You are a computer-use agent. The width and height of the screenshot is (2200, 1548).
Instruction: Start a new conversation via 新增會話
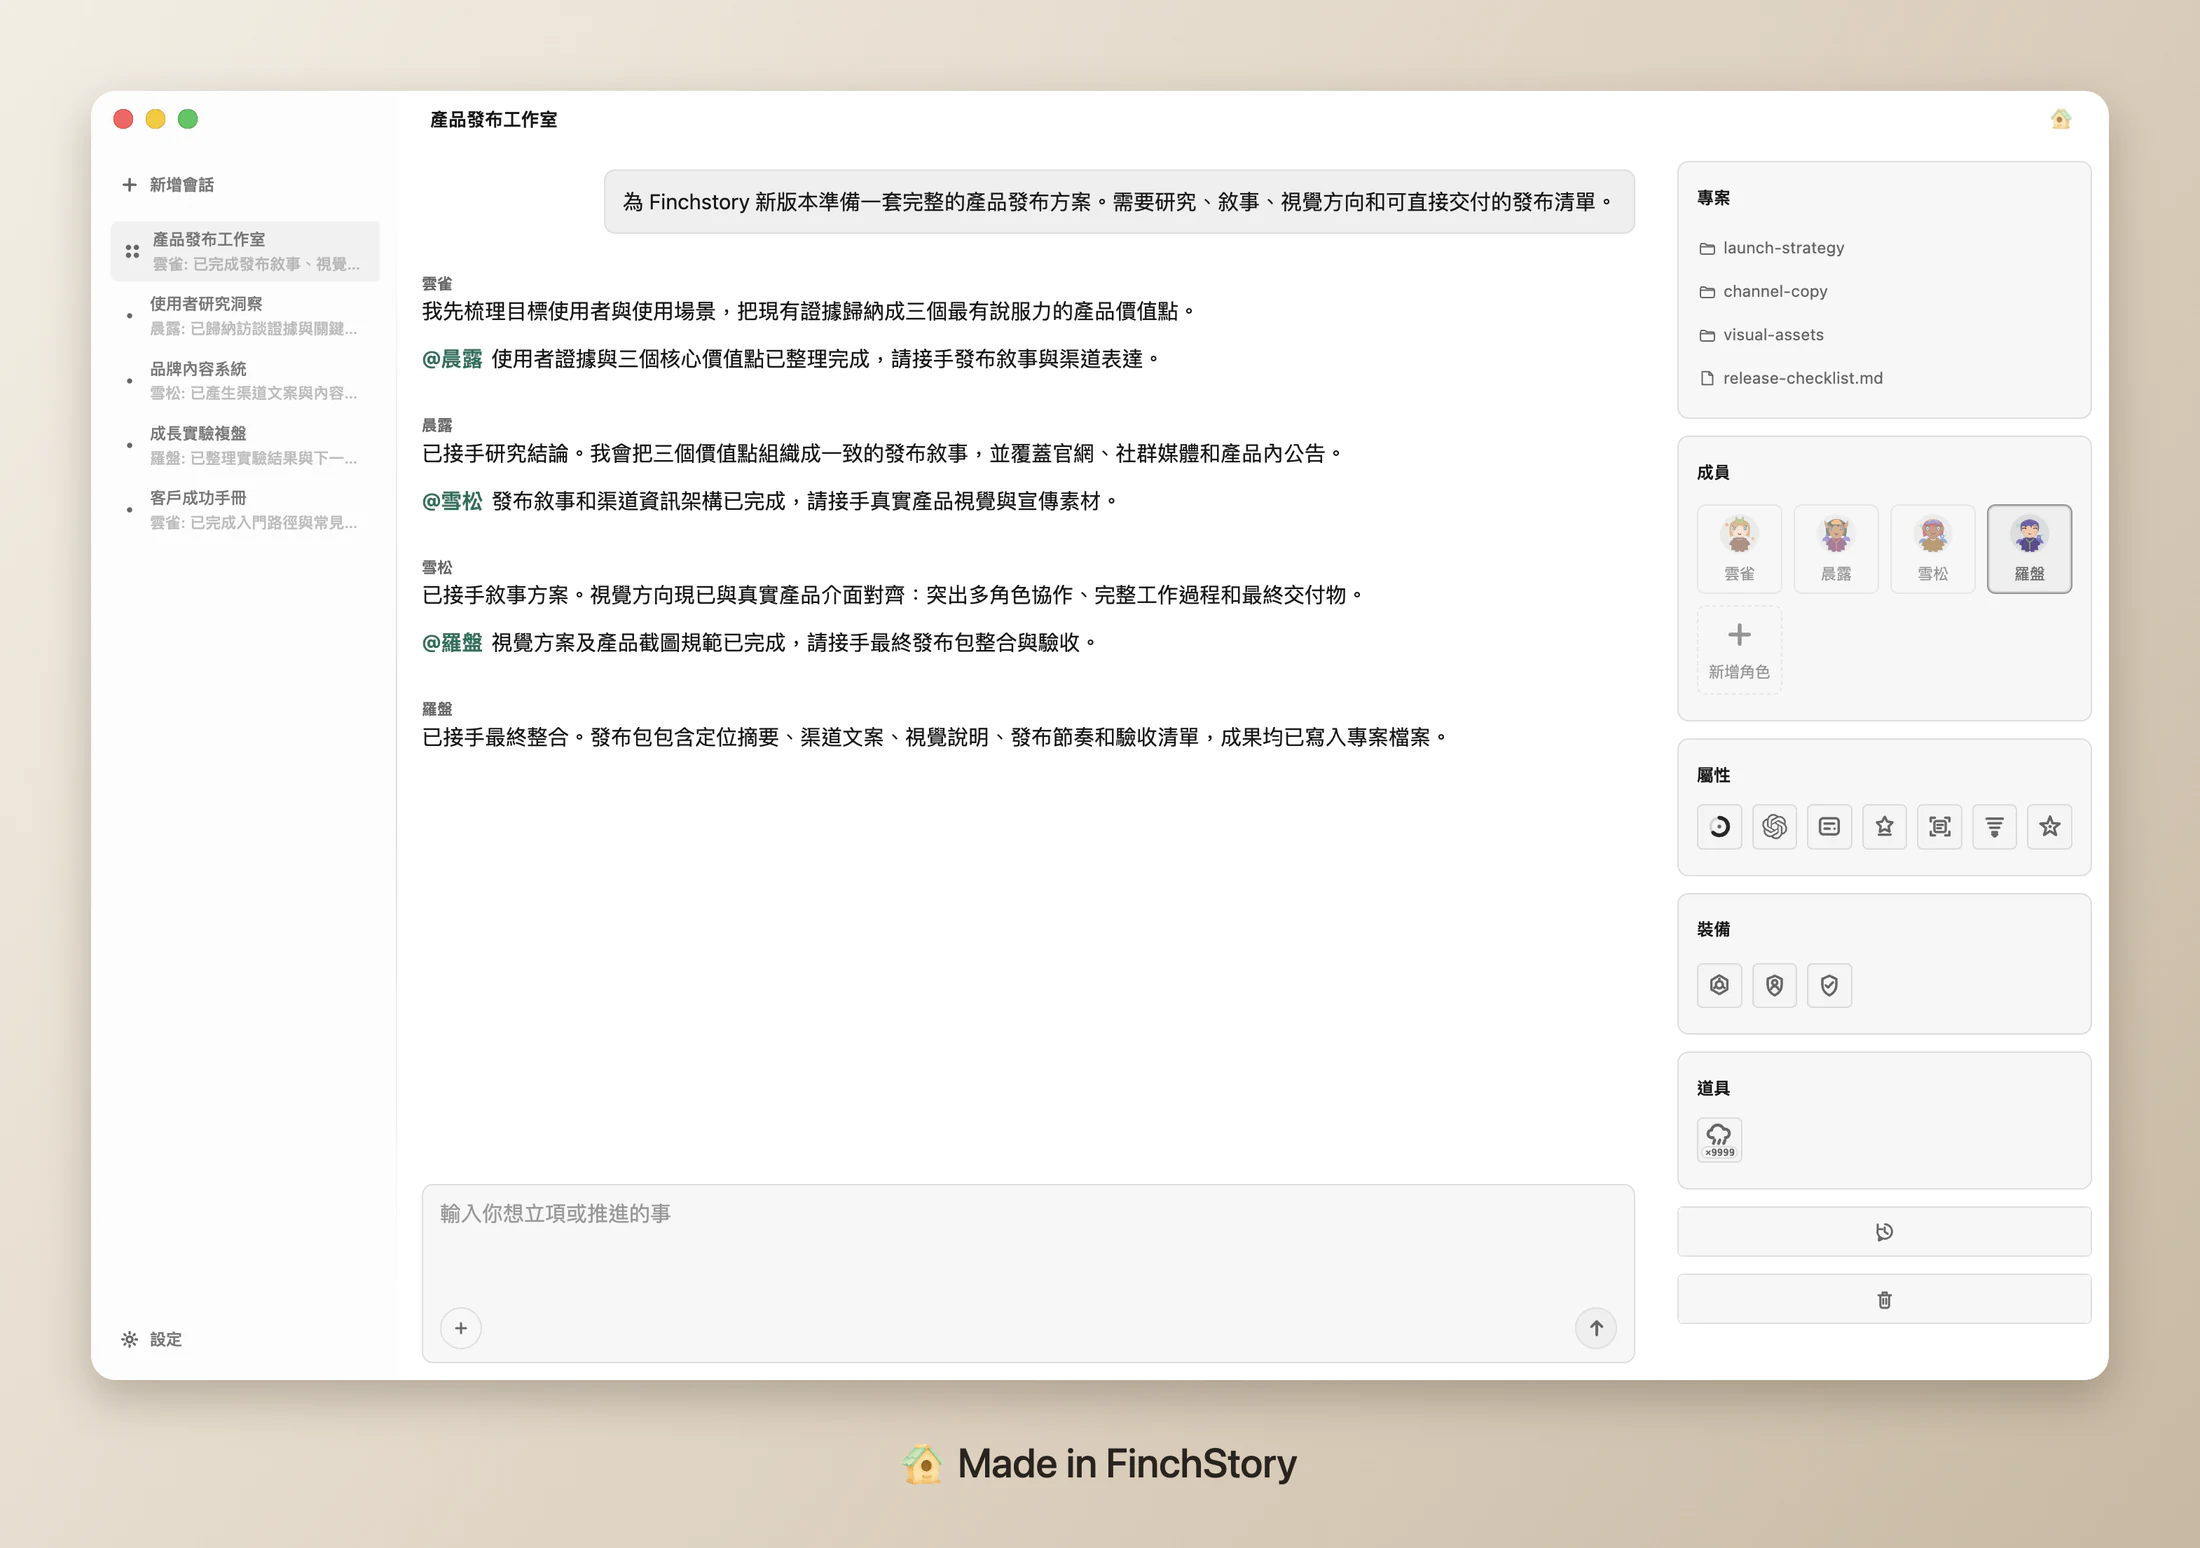(168, 185)
